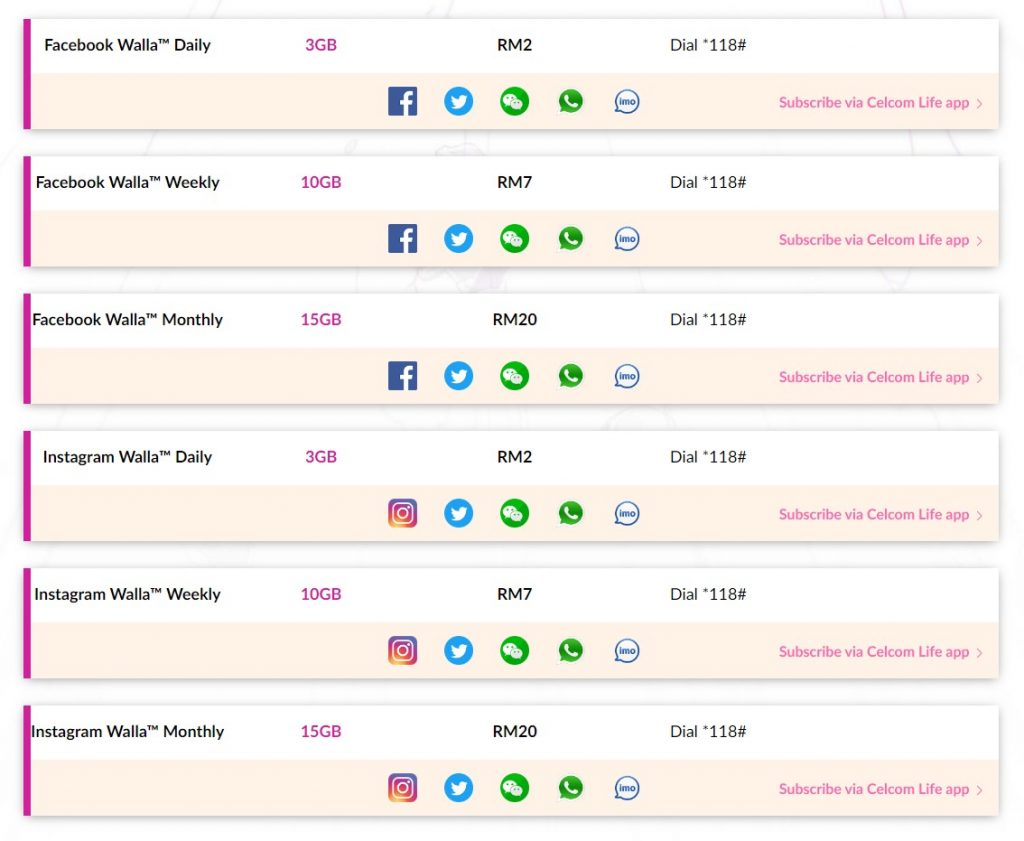Screen dimensions: 1024x841
Task: Click 3GB quota of Facebook Walla Daily
Action: click(x=321, y=45)
